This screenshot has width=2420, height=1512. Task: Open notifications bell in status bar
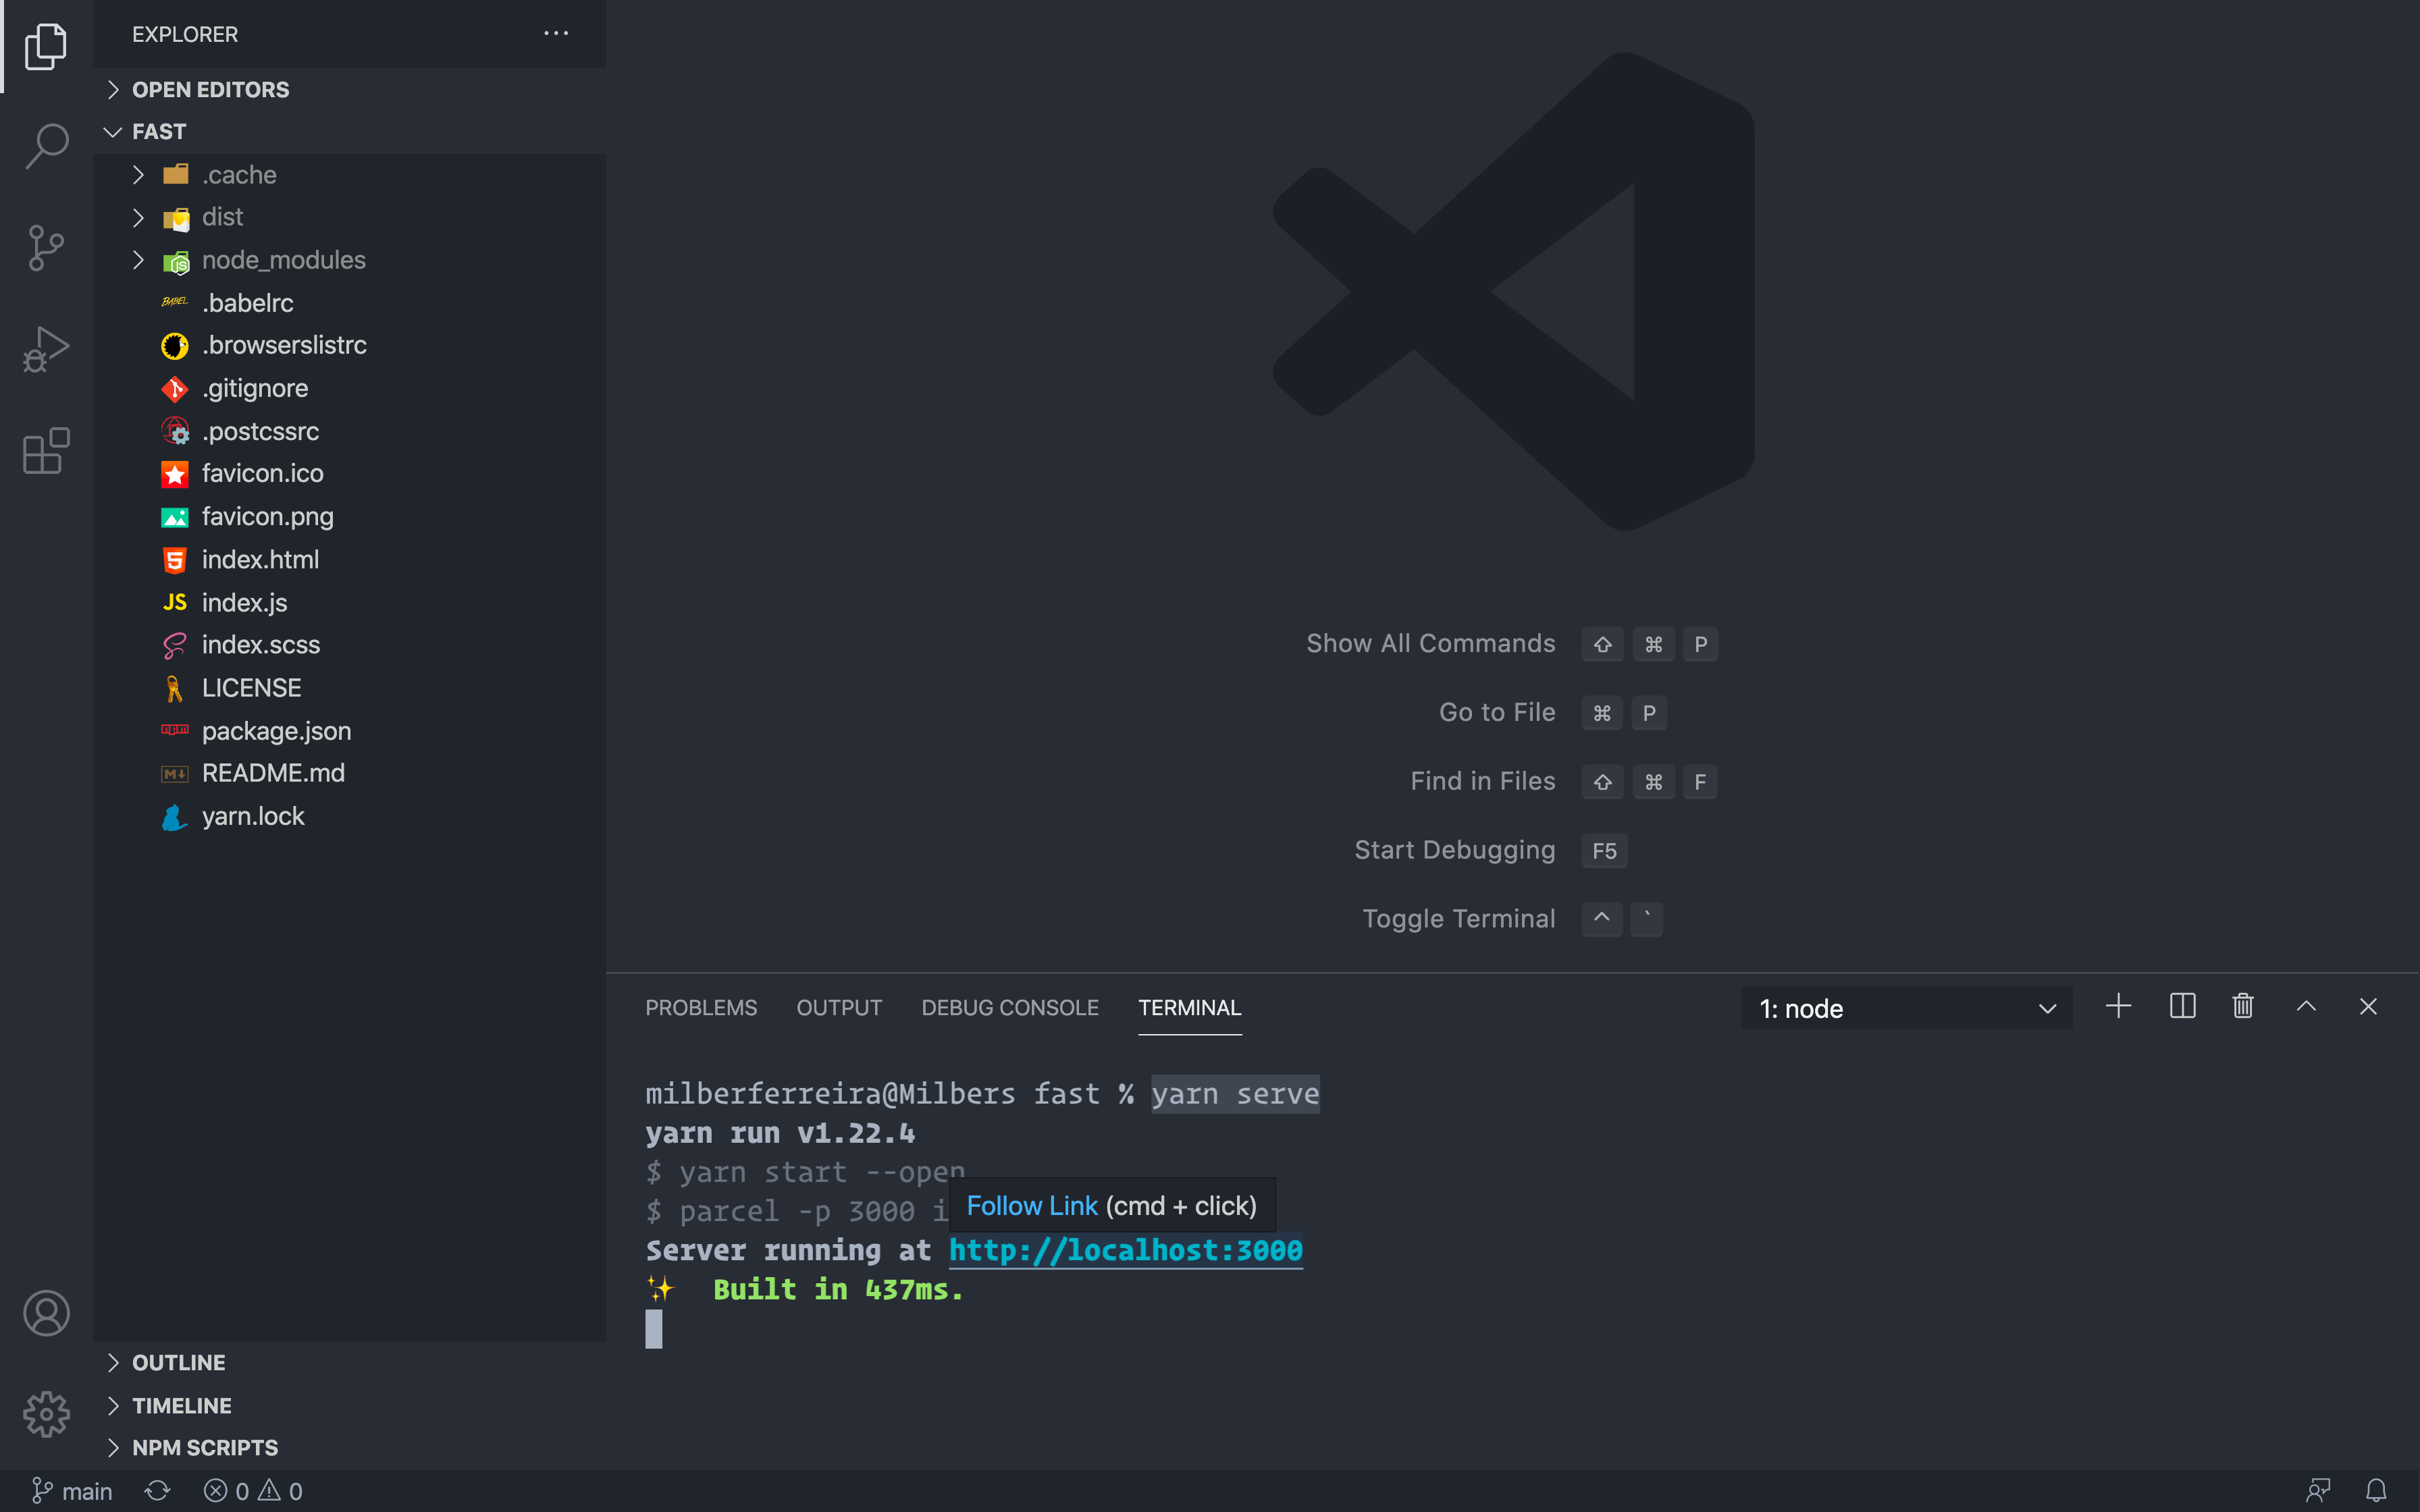click(x=2376, y=1491)
